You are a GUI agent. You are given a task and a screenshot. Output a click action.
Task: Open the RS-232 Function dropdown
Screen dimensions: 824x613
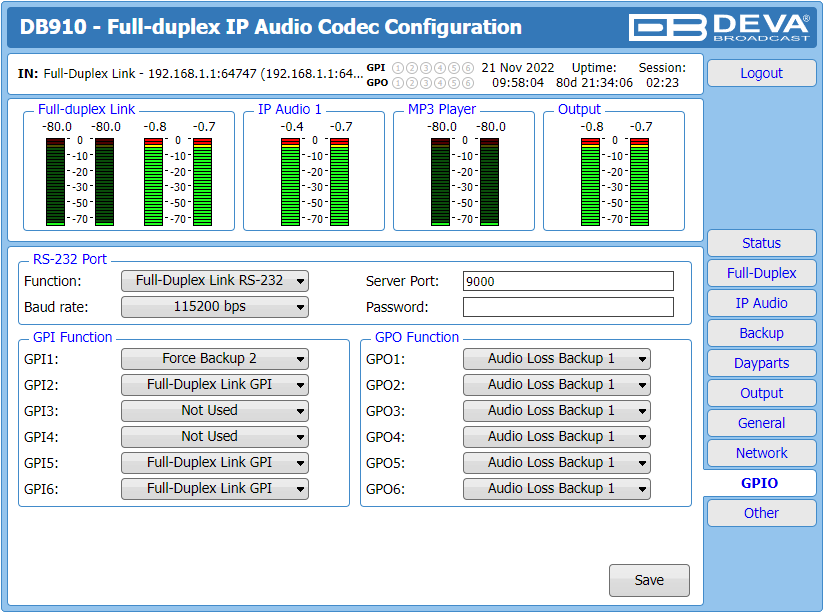click(x=214, y=281)
